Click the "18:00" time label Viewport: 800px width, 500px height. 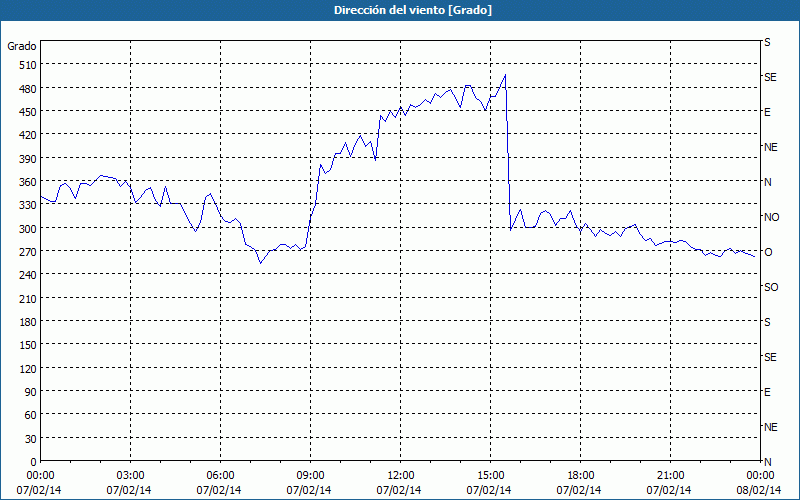580,476
